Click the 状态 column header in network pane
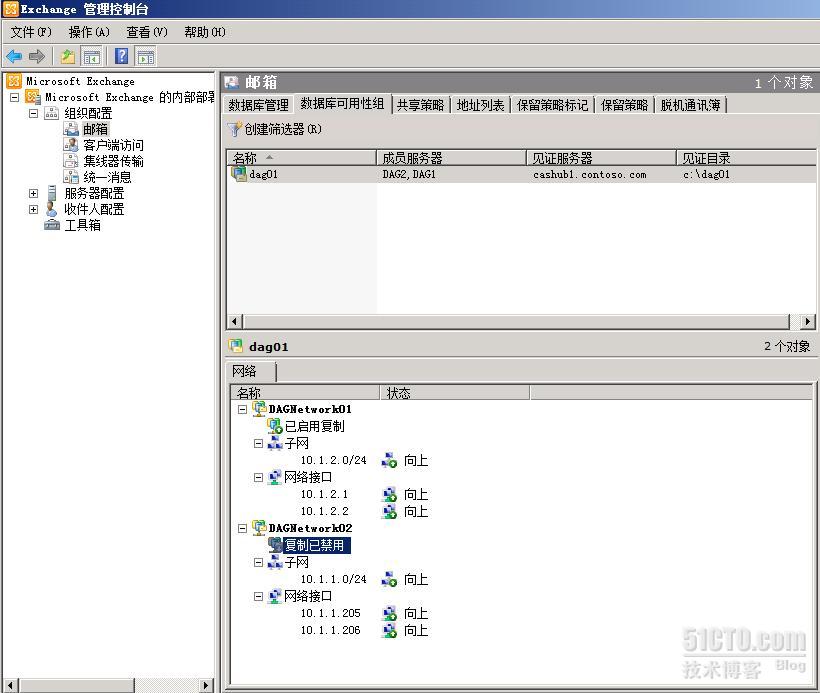Image resolution: width=820 pixels, height=693 pixels. tap(454, 393)
